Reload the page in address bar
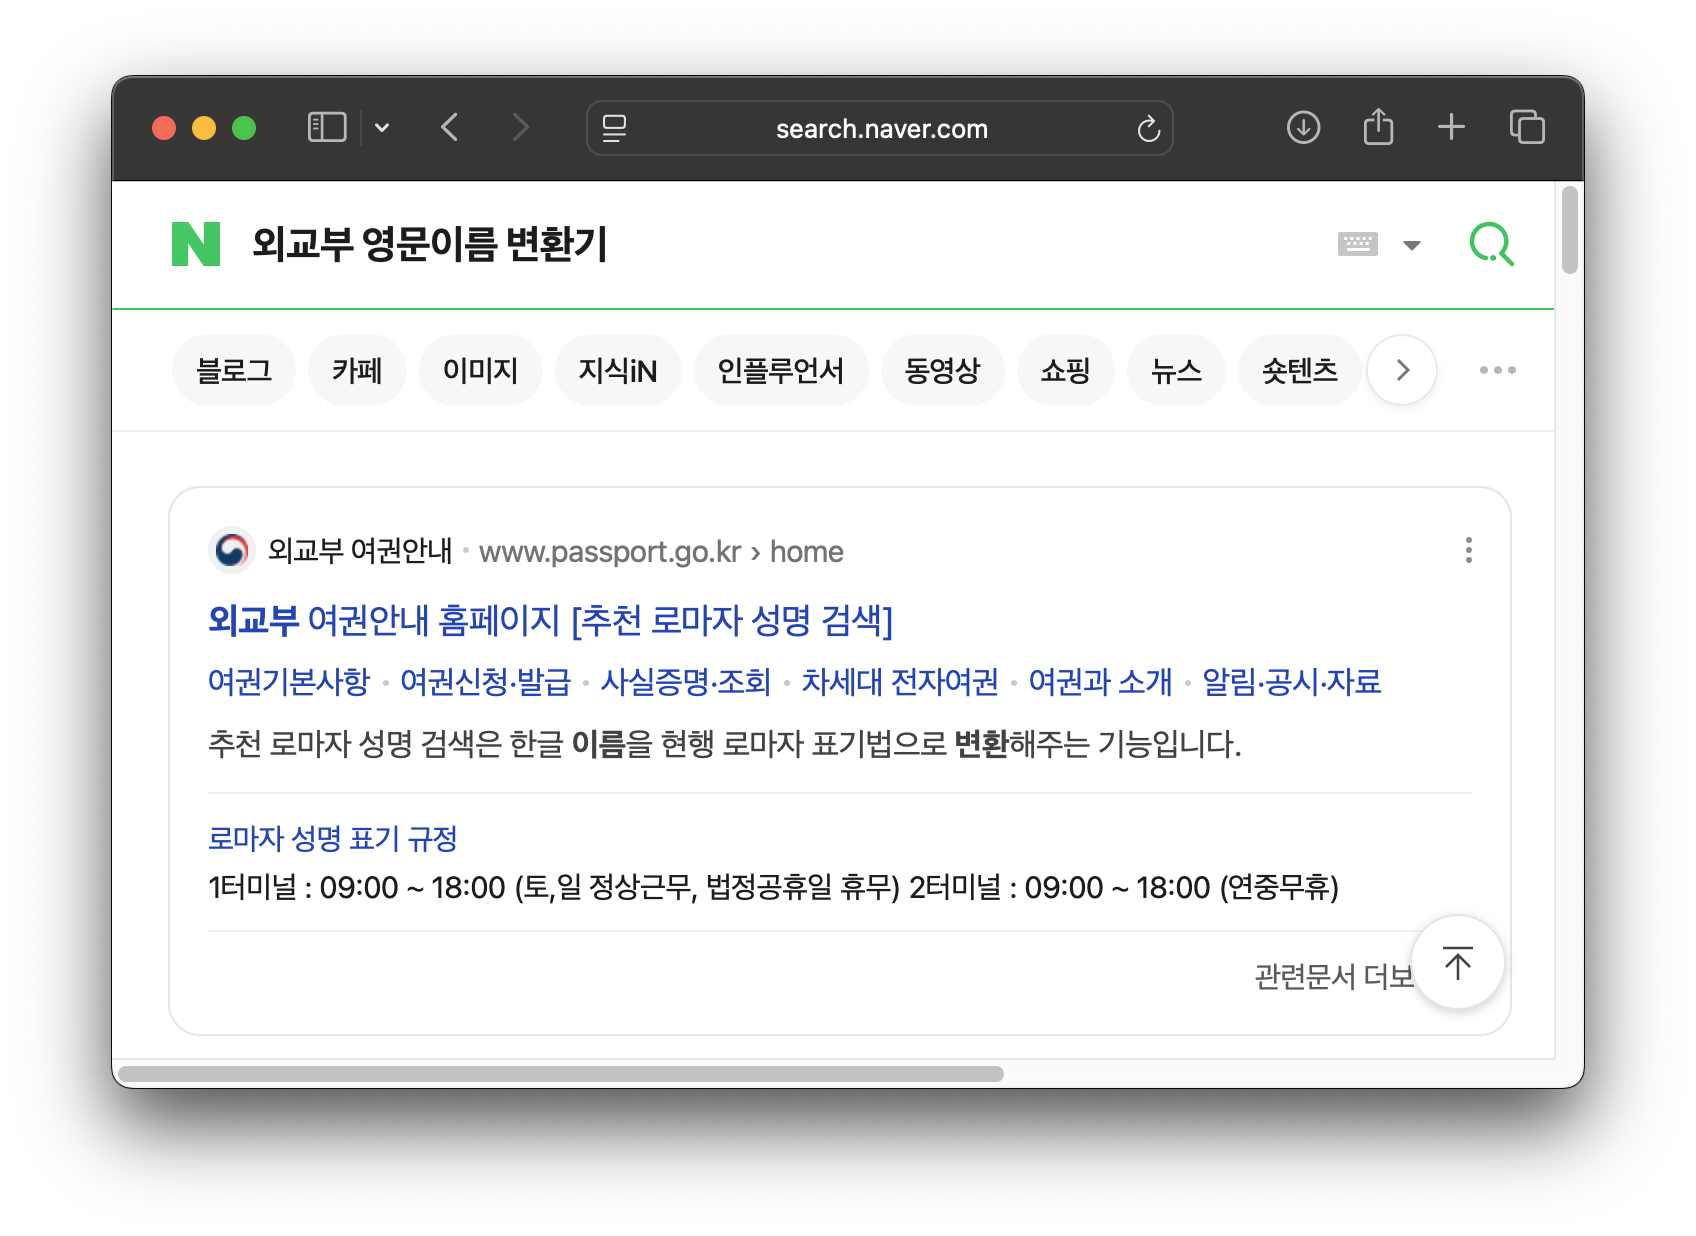The height and width of the screenshot is (1236, 1696). (1148, 129)
